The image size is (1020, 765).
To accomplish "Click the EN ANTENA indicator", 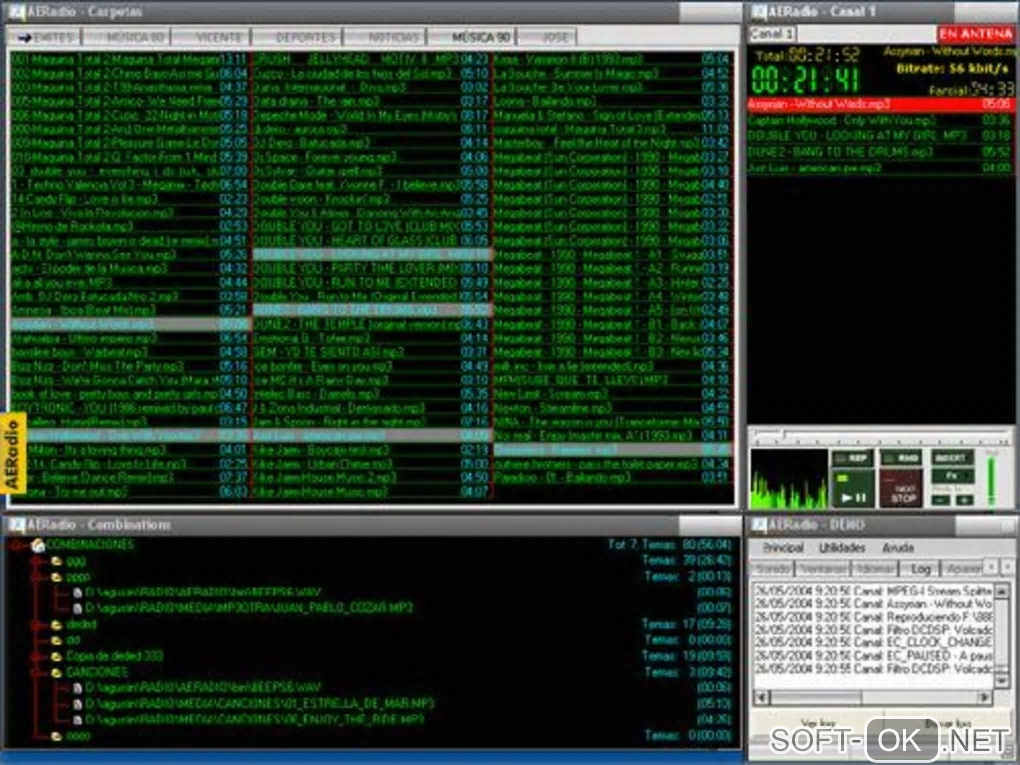I will [975, 33].
